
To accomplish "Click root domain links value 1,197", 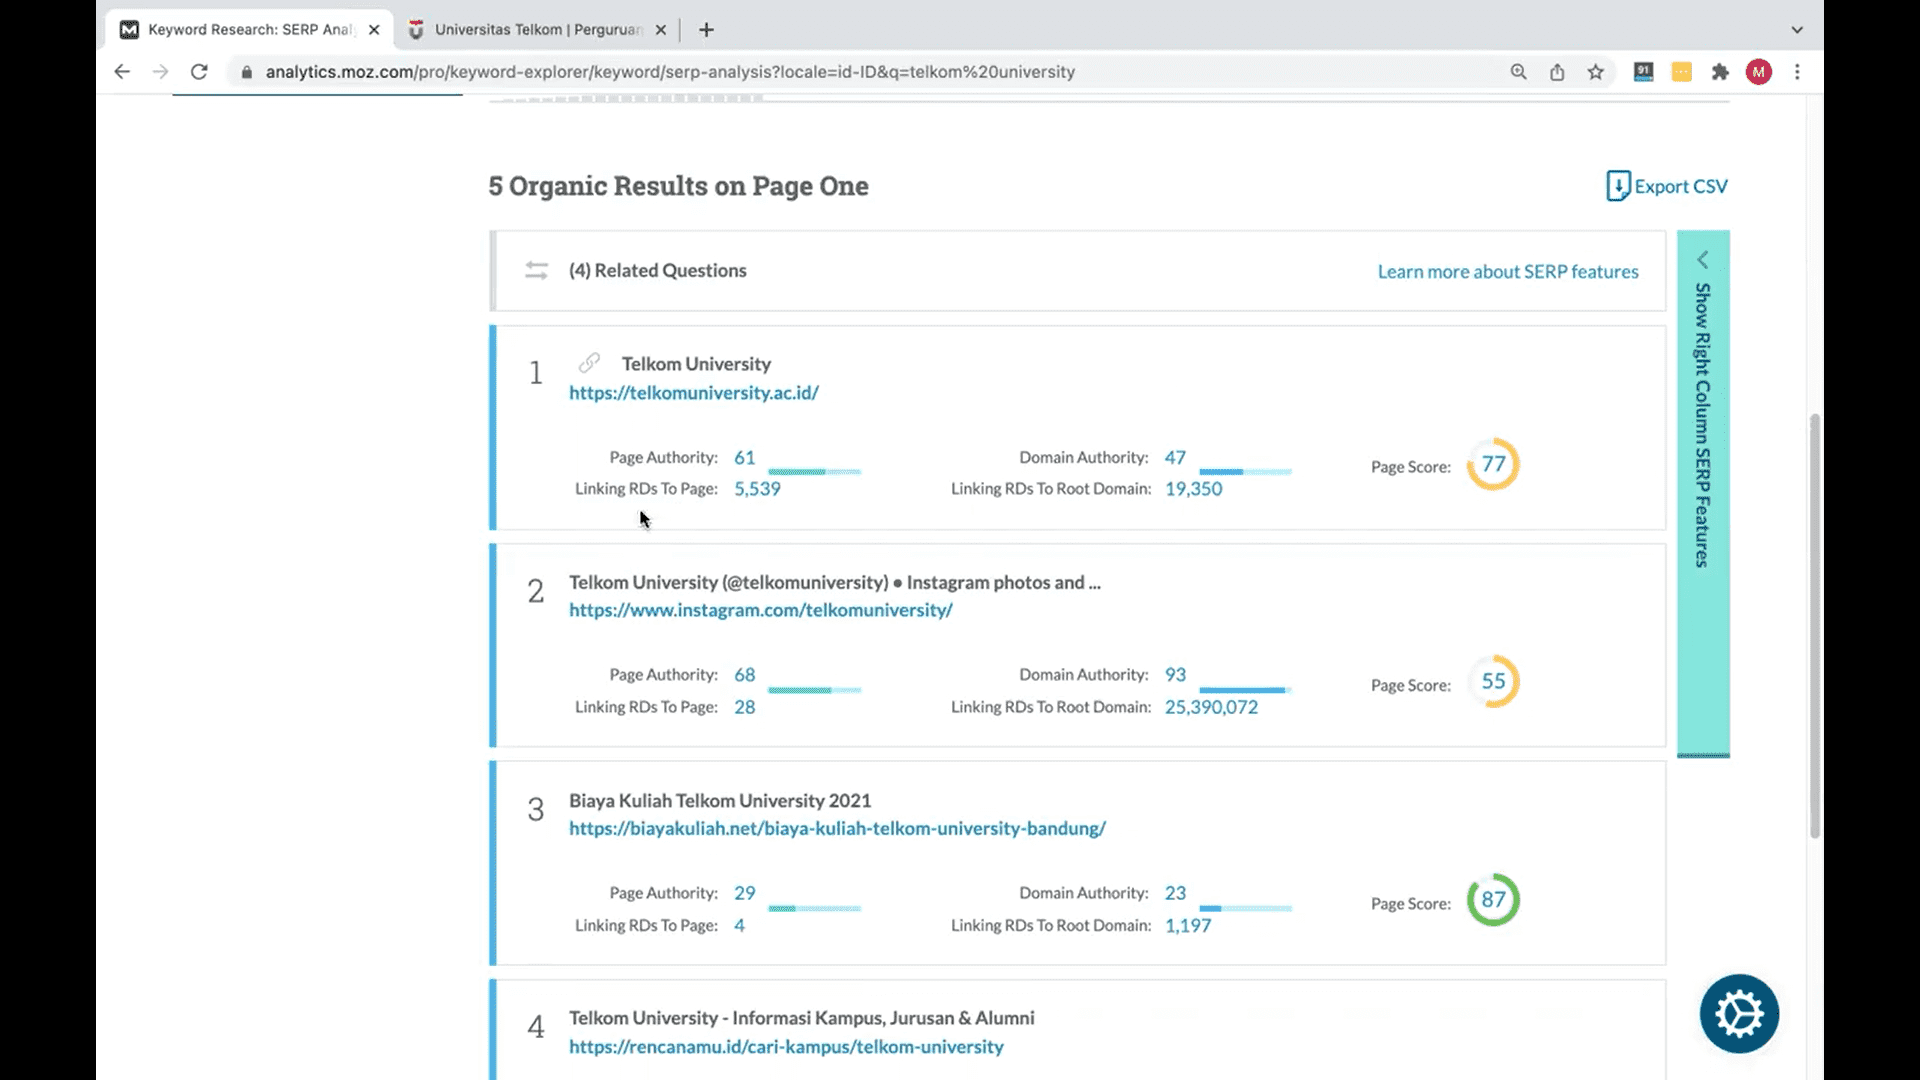I will pyautogui.click(x=1188, y=925).
